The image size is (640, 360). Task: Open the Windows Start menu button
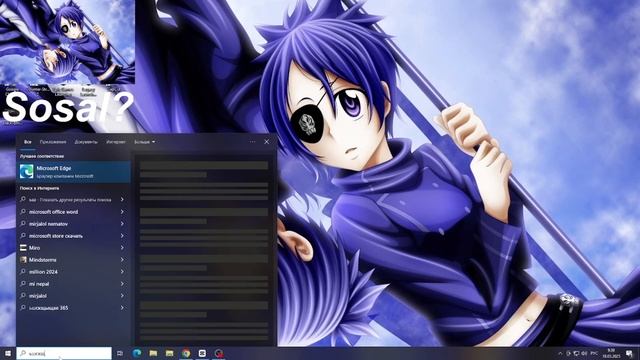pyautogui.click(x=8, y=353)
